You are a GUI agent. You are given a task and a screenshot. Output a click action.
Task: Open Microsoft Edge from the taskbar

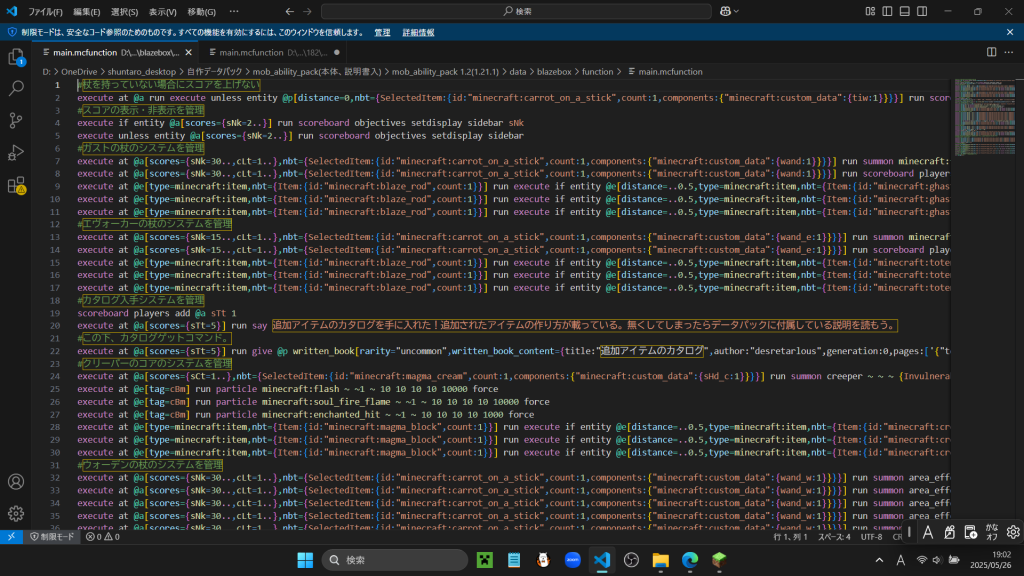tap(690, 560)
